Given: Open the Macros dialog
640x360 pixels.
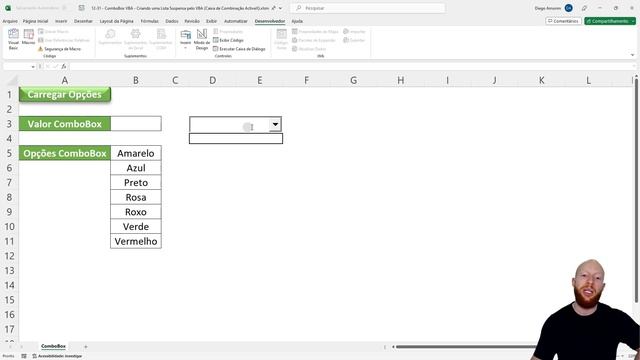Looking at the screenshot, I should (28, 38).
